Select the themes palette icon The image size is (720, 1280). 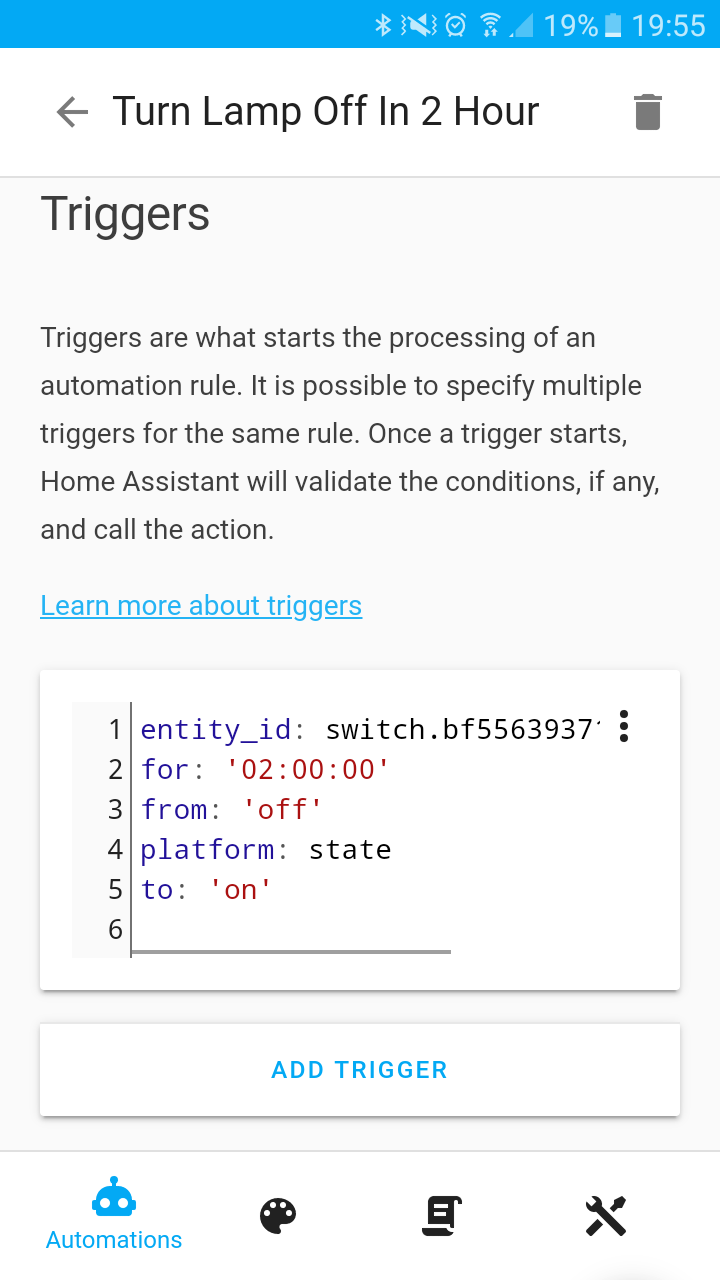click(x=277, y=1215)
